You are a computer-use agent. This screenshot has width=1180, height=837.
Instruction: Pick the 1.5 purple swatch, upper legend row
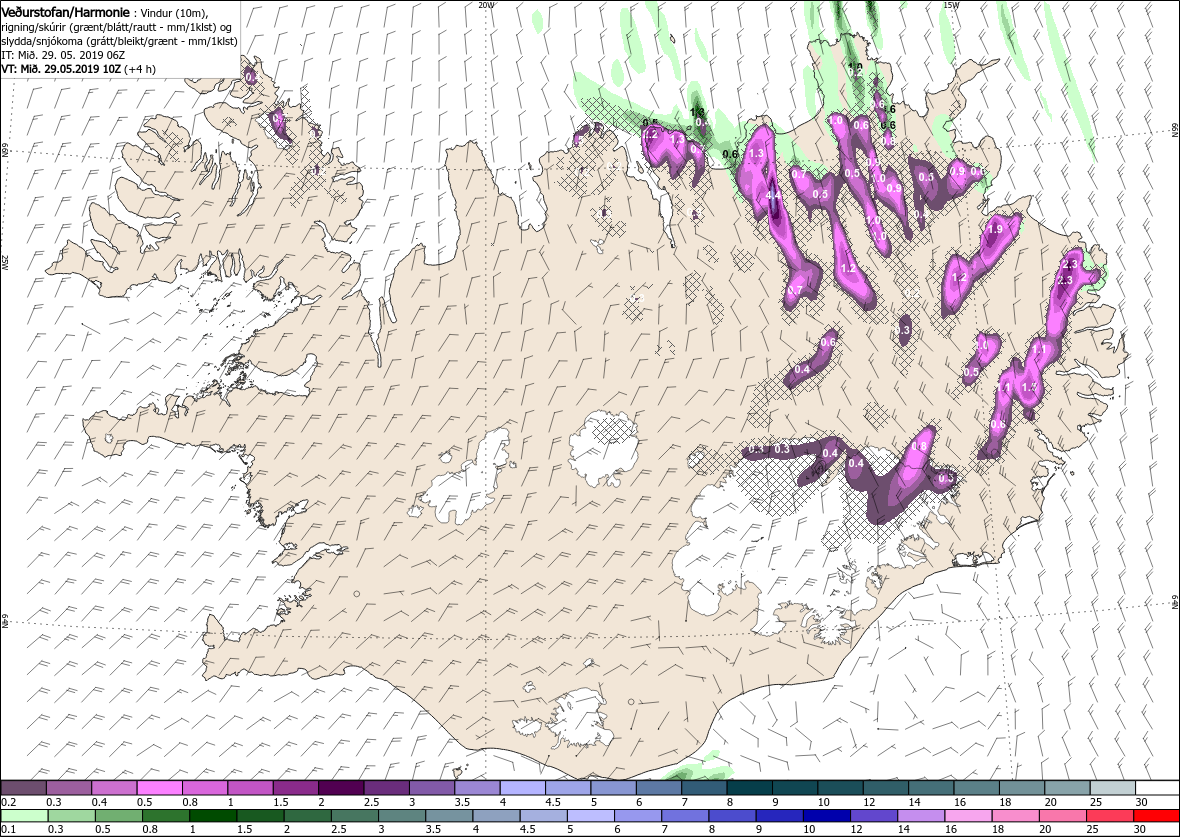(x=296, y=787)
